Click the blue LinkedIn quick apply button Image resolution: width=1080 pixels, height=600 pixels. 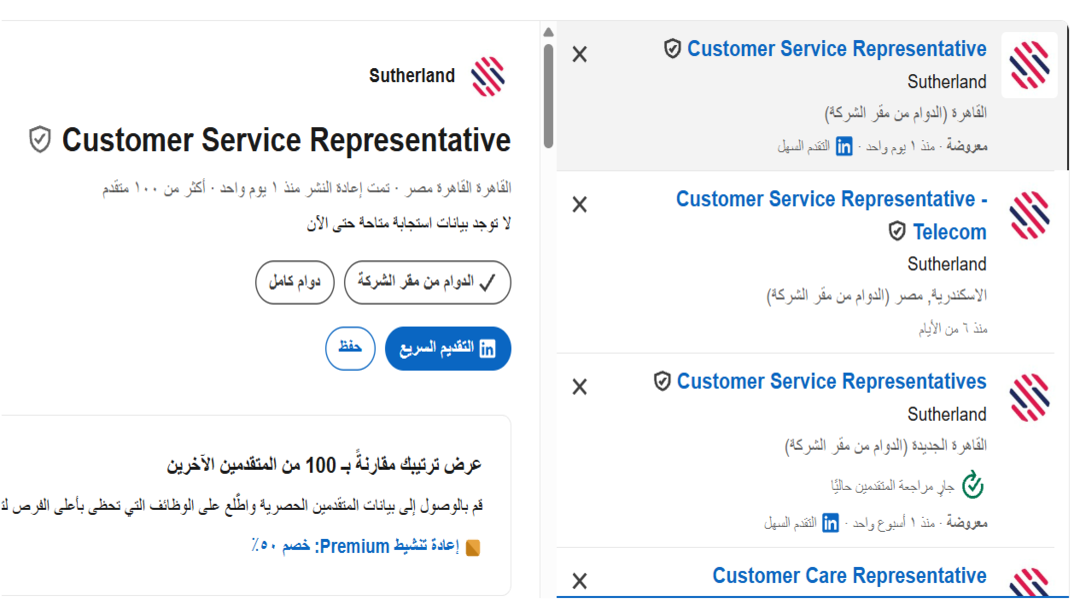coord(448,349)
